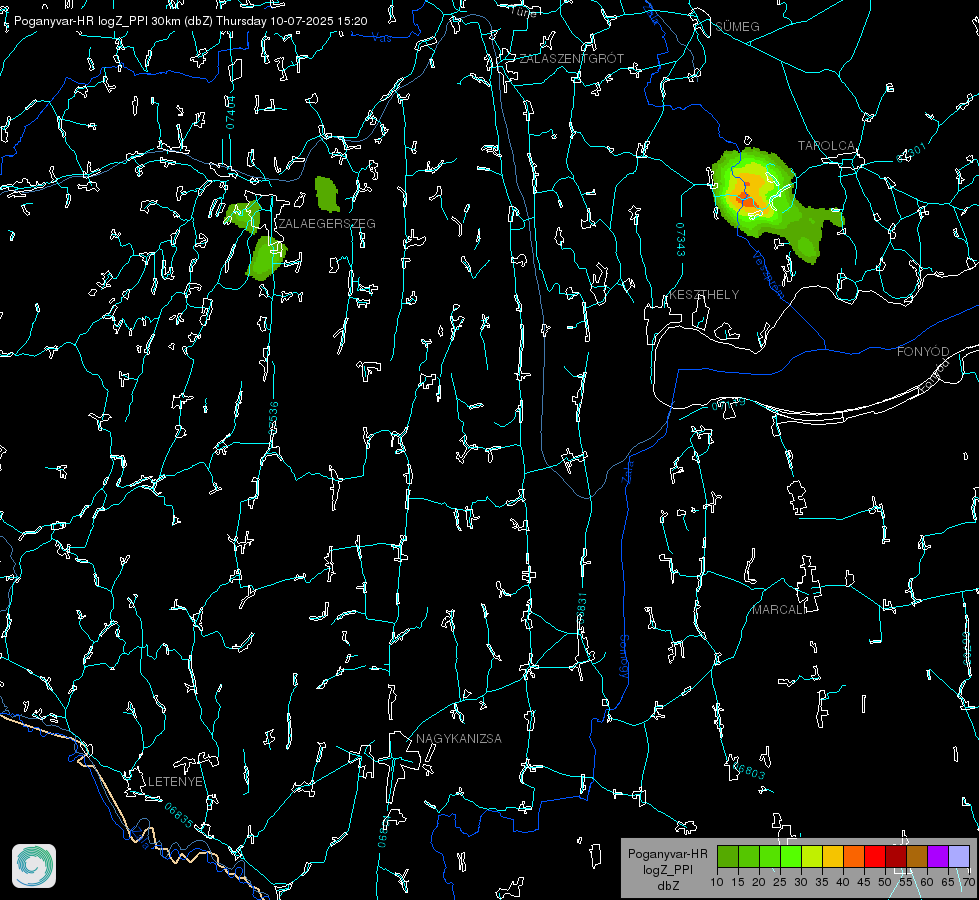Click the Zala river label
Viewport: 979px width, 900px height.
628,470
